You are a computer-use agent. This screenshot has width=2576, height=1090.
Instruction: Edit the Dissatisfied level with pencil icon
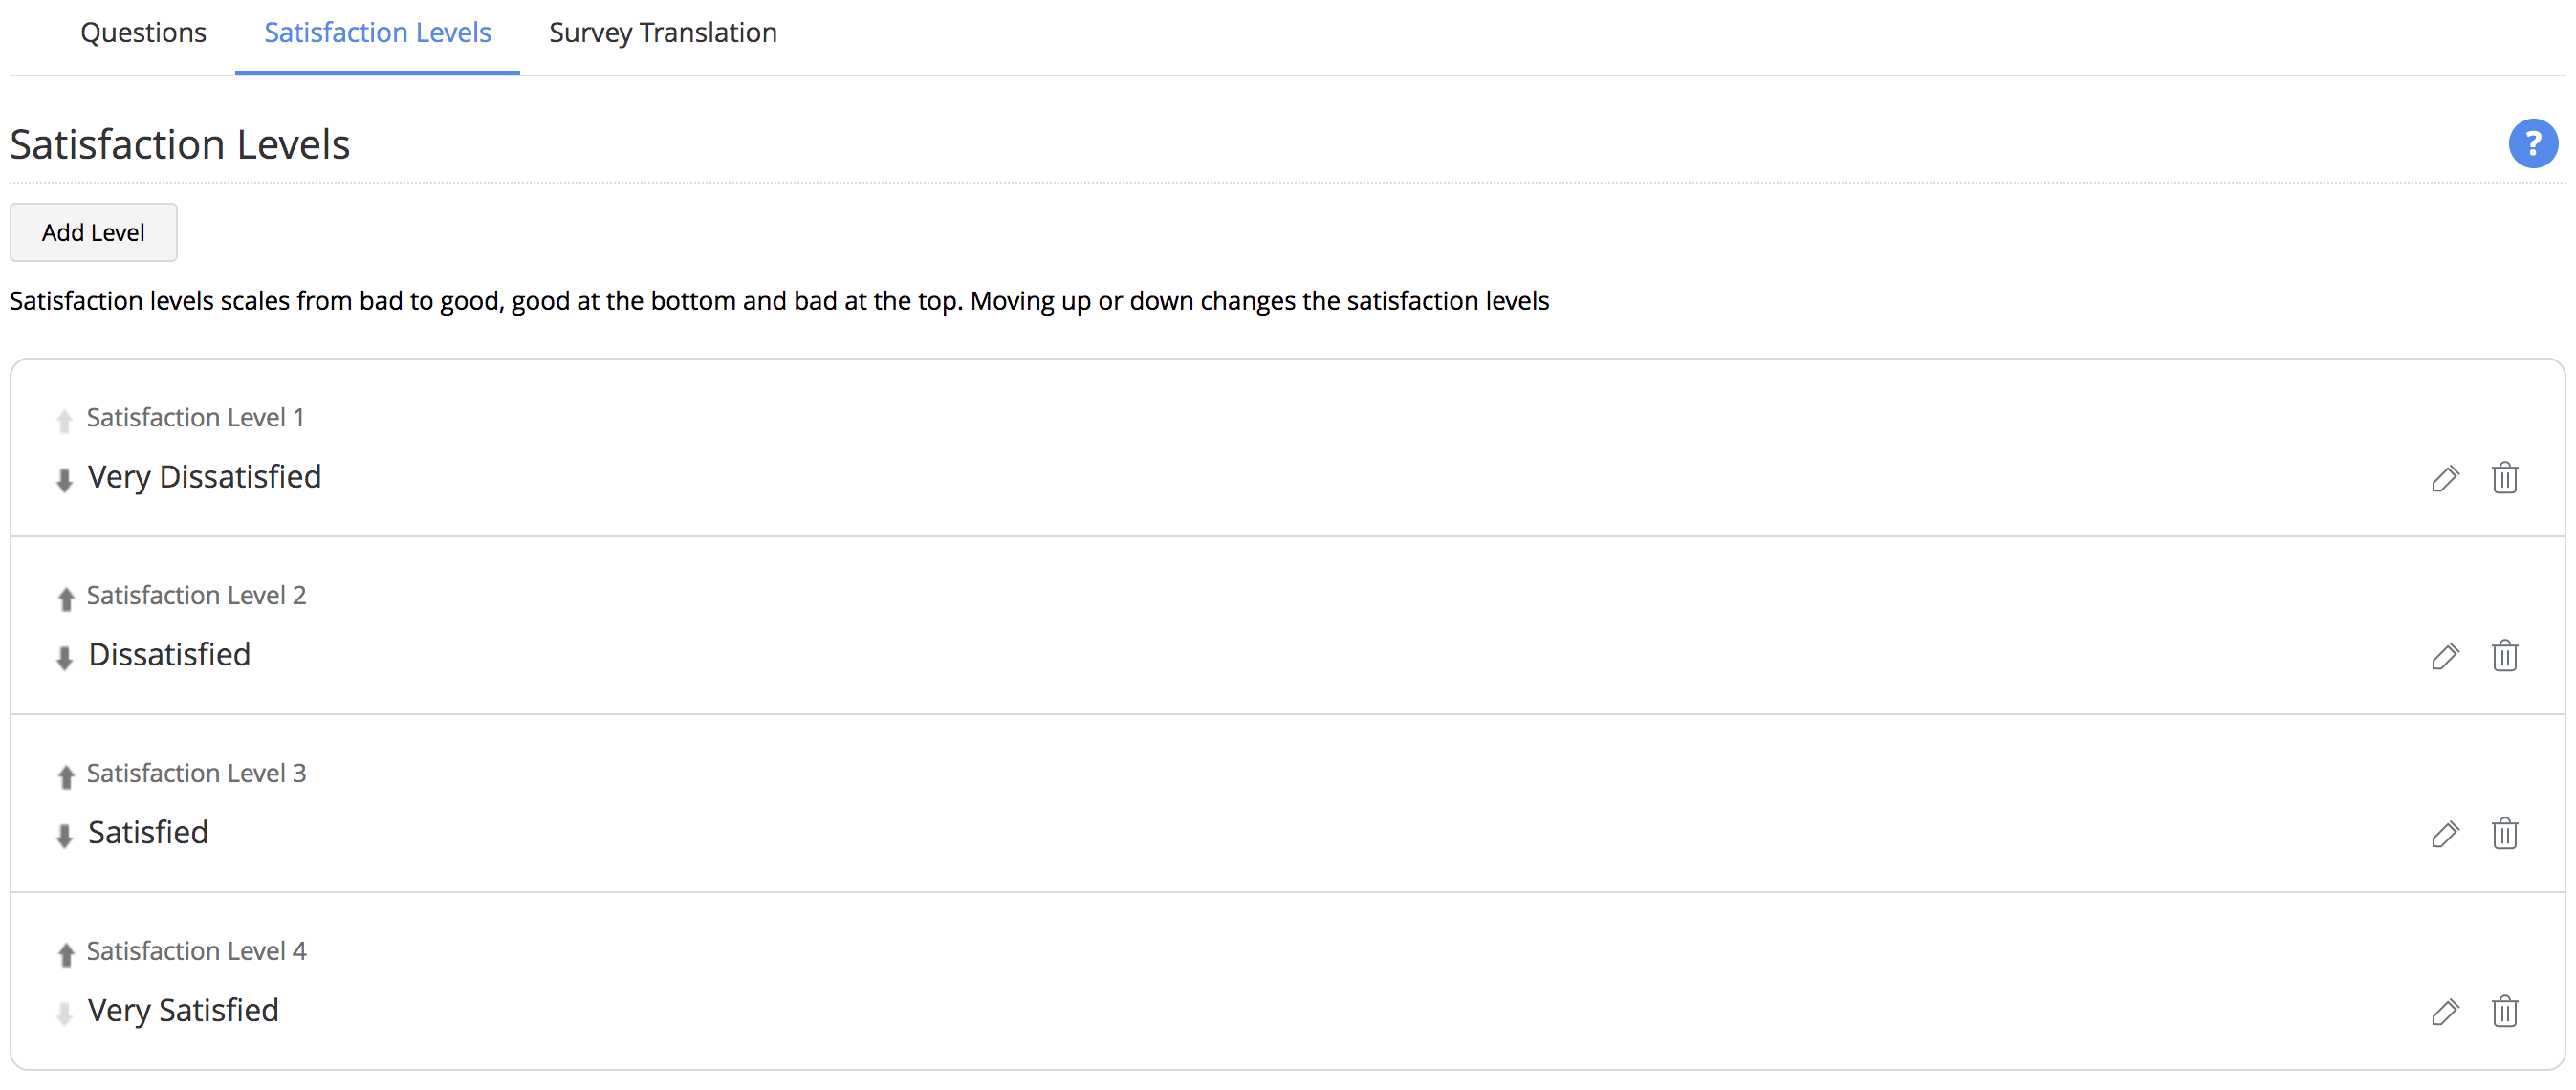click(2444, 657)
